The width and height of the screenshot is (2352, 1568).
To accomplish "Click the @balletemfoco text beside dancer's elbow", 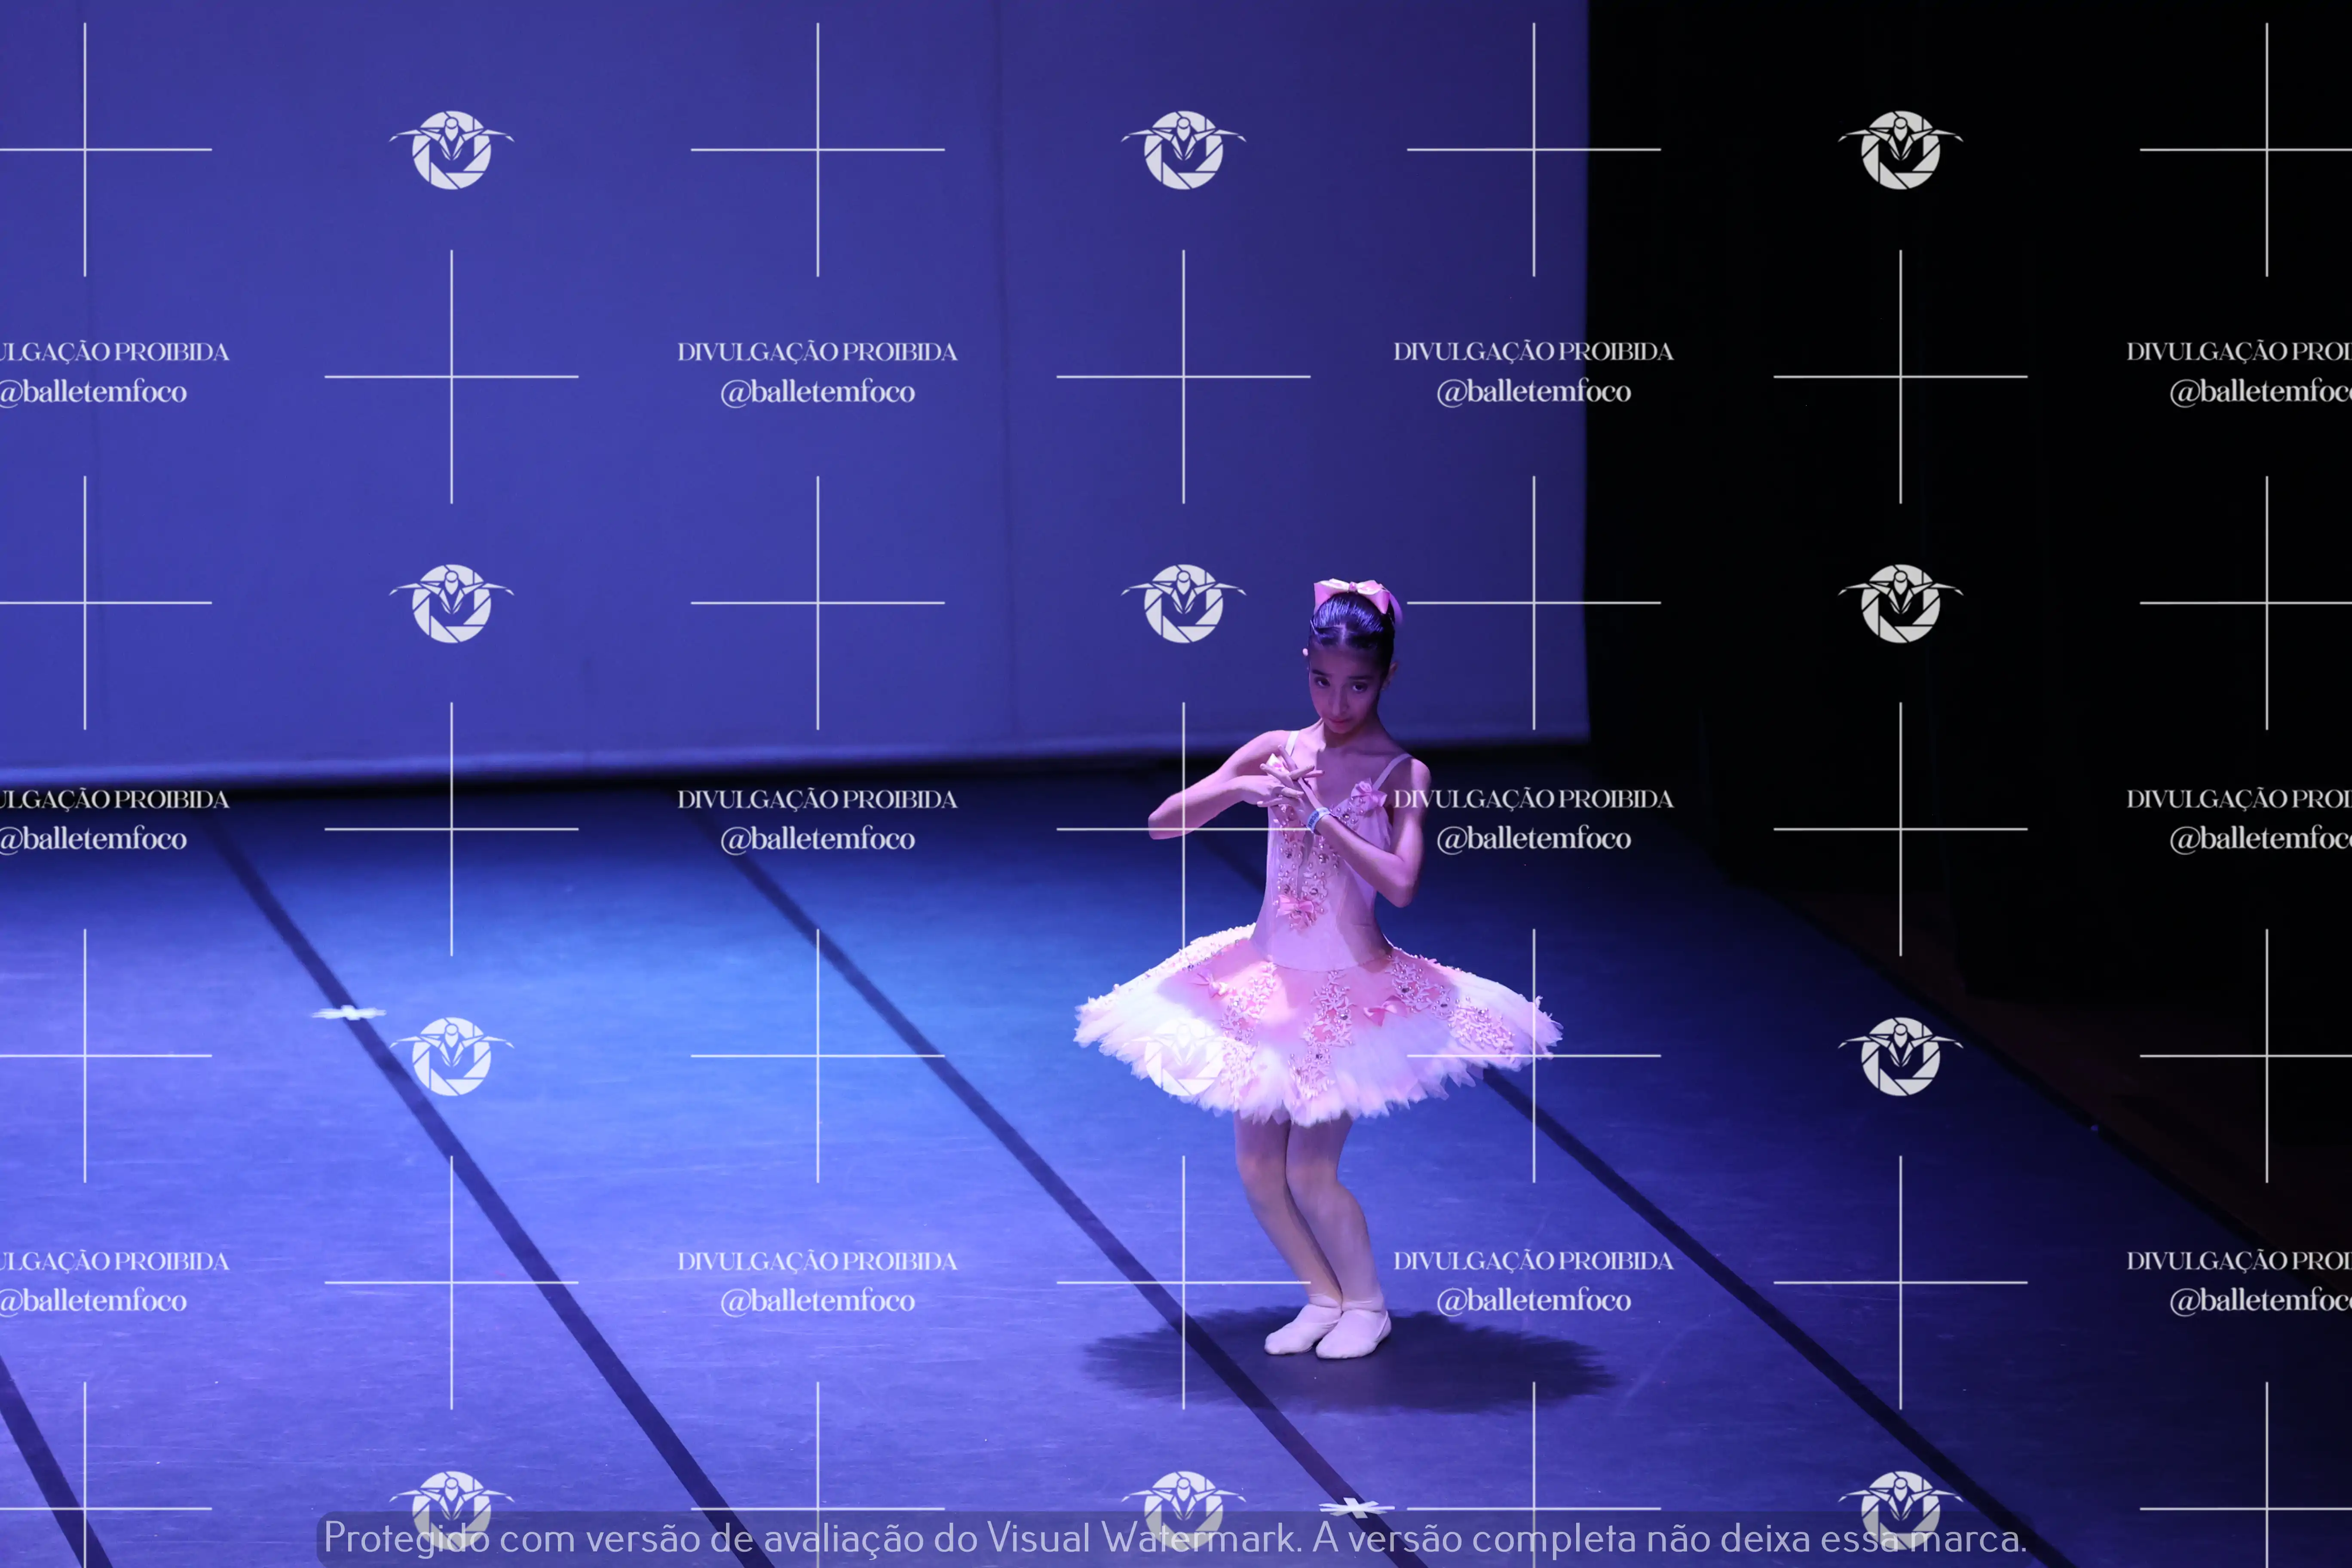I will [1533, 838].
